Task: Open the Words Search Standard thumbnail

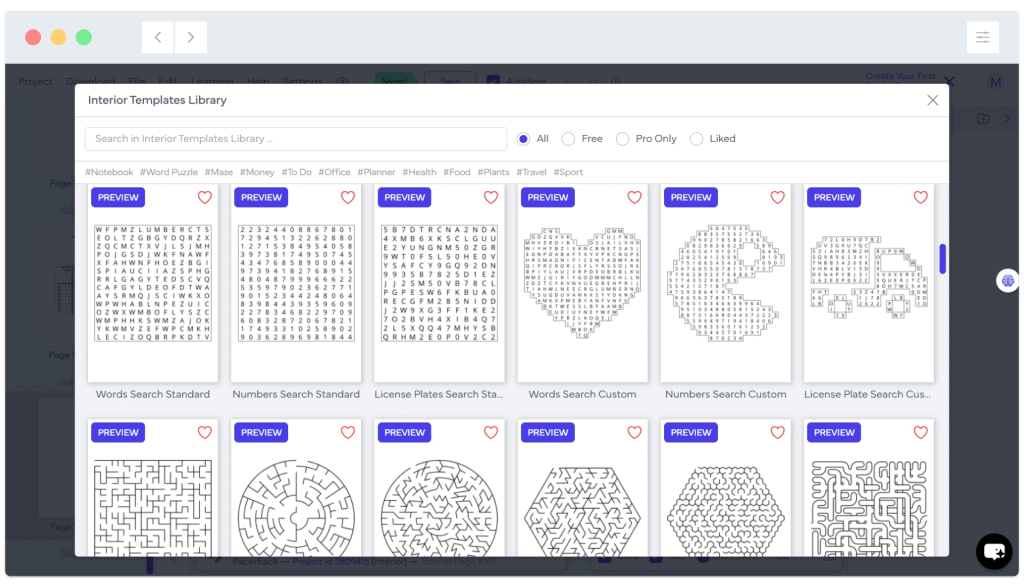Action: (153, 283)
